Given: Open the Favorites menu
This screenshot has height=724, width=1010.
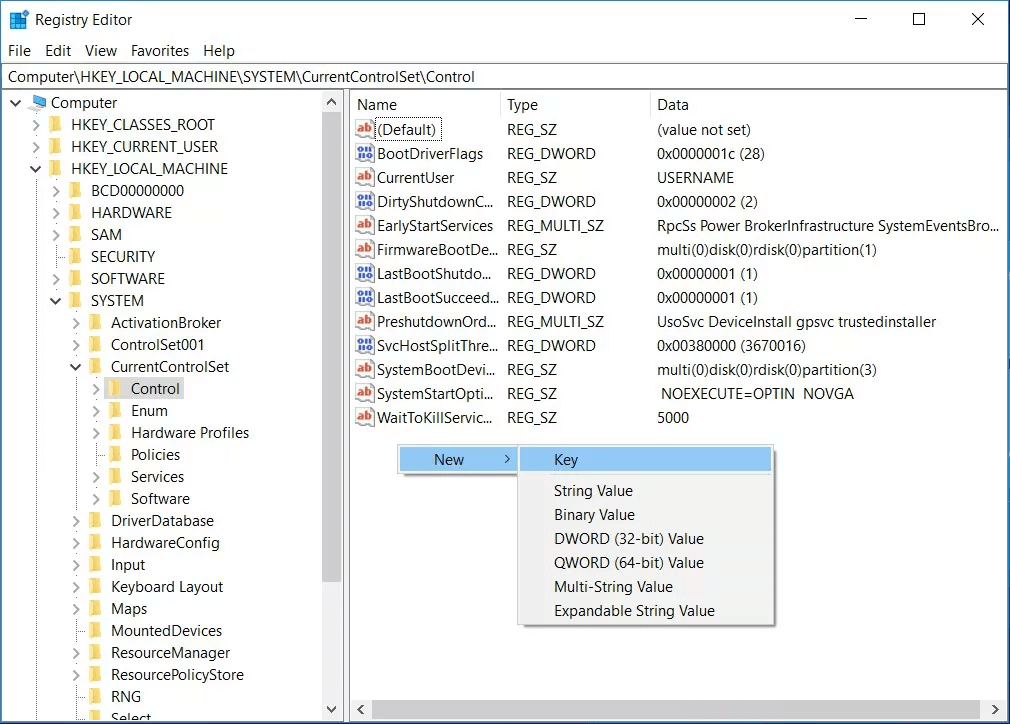Looking at the screenshot, I should (x=159, y=51).
